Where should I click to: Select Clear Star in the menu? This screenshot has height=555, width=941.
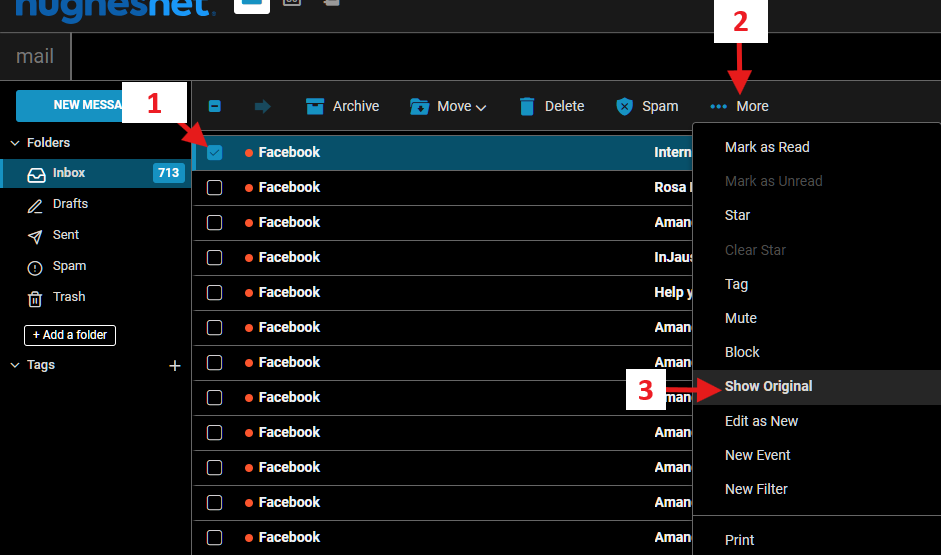(x=755, y=250)
